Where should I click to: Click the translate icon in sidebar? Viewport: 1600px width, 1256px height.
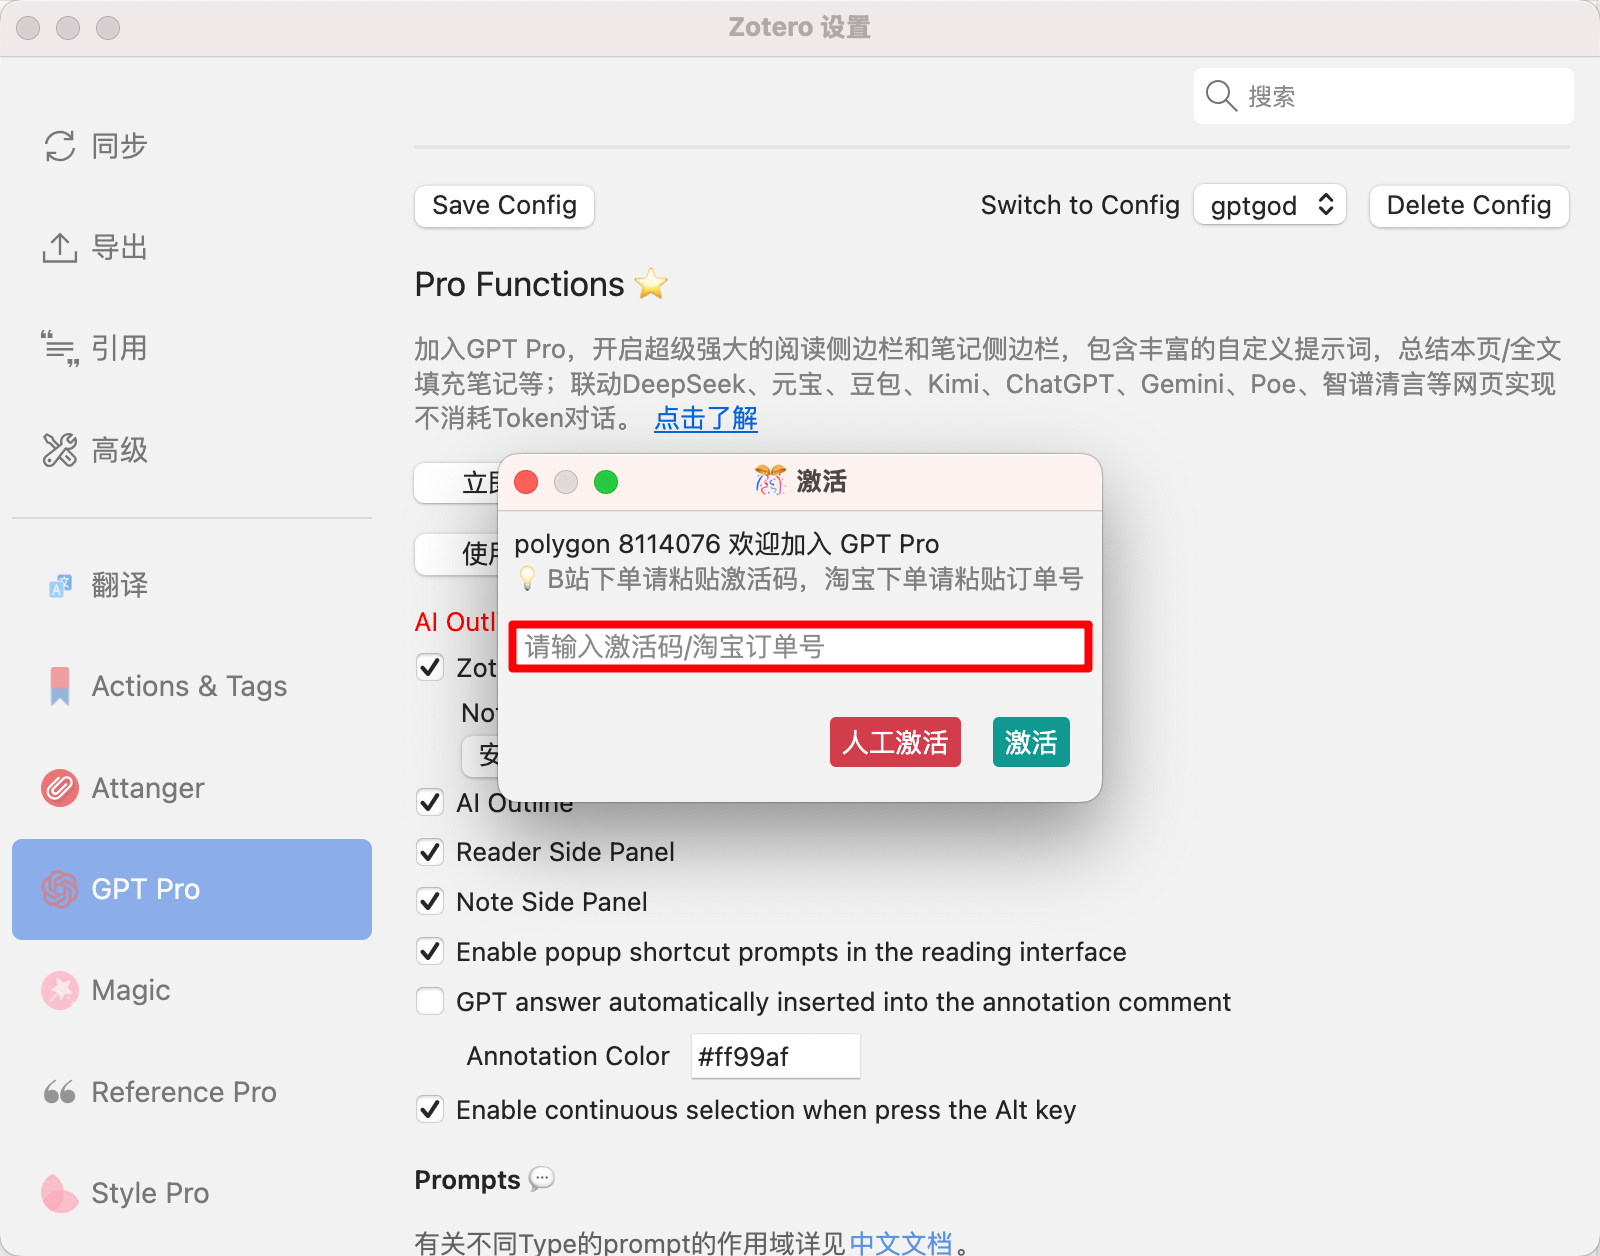tap(60, 585)
